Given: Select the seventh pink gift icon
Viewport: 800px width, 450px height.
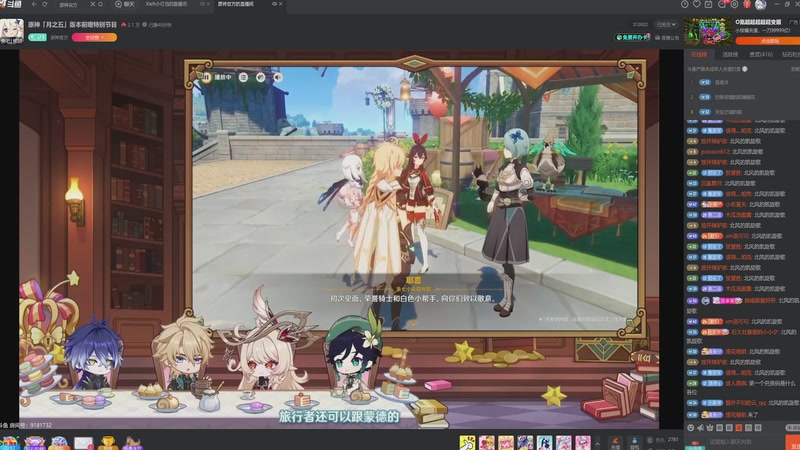Looking at the screenshot, I should (x=583, y=442).
